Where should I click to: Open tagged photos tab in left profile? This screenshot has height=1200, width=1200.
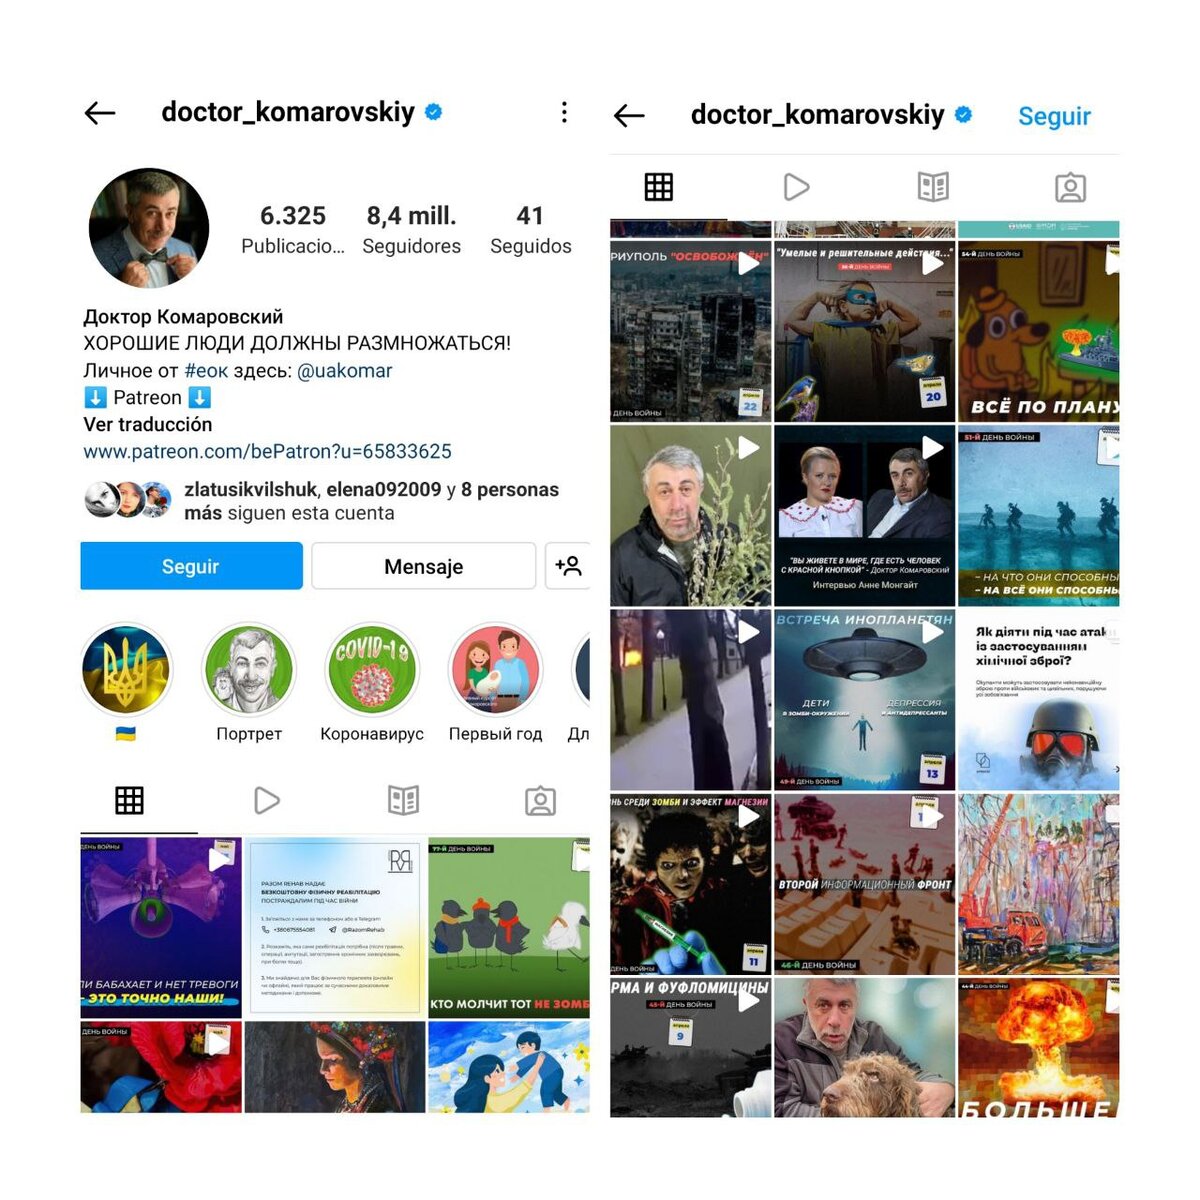coord(540,800)
